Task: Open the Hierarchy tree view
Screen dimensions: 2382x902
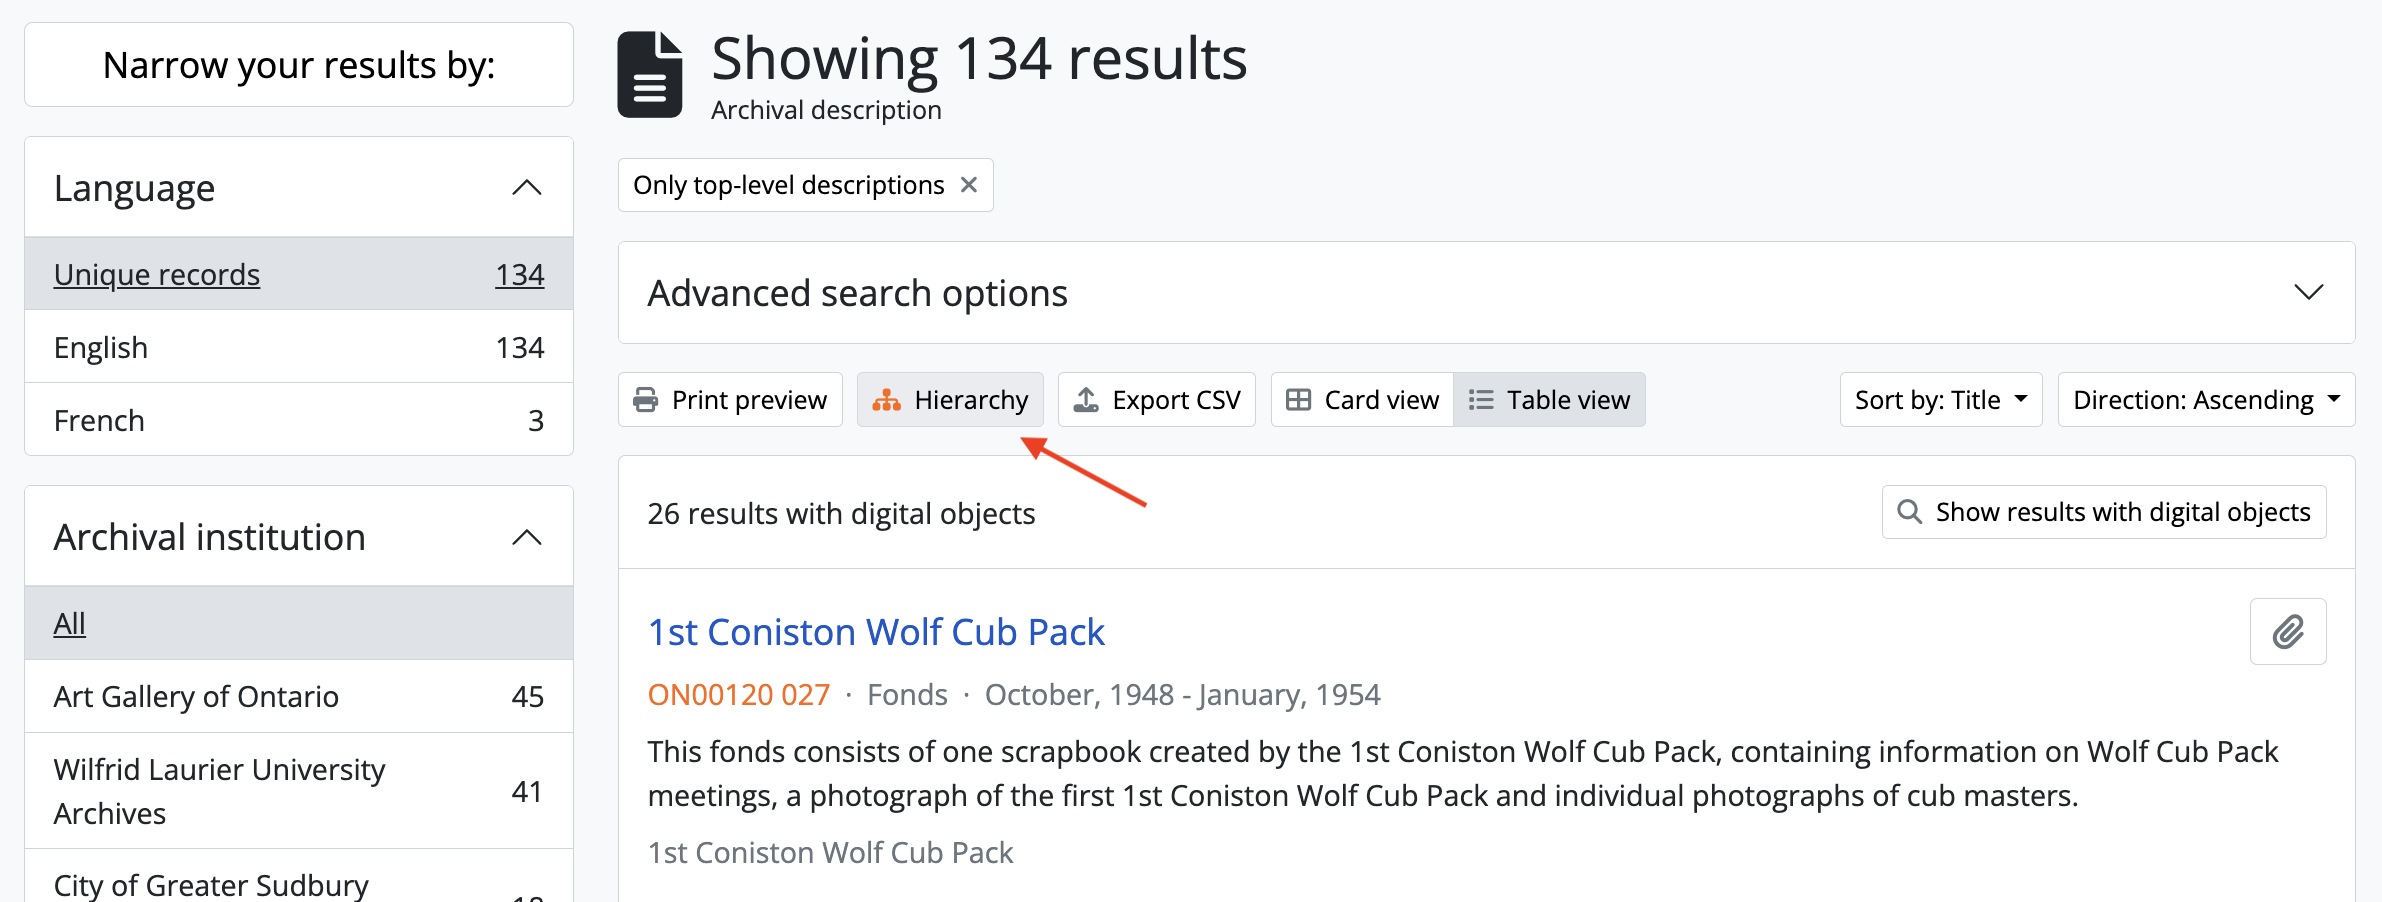Action: pos(950,400)
